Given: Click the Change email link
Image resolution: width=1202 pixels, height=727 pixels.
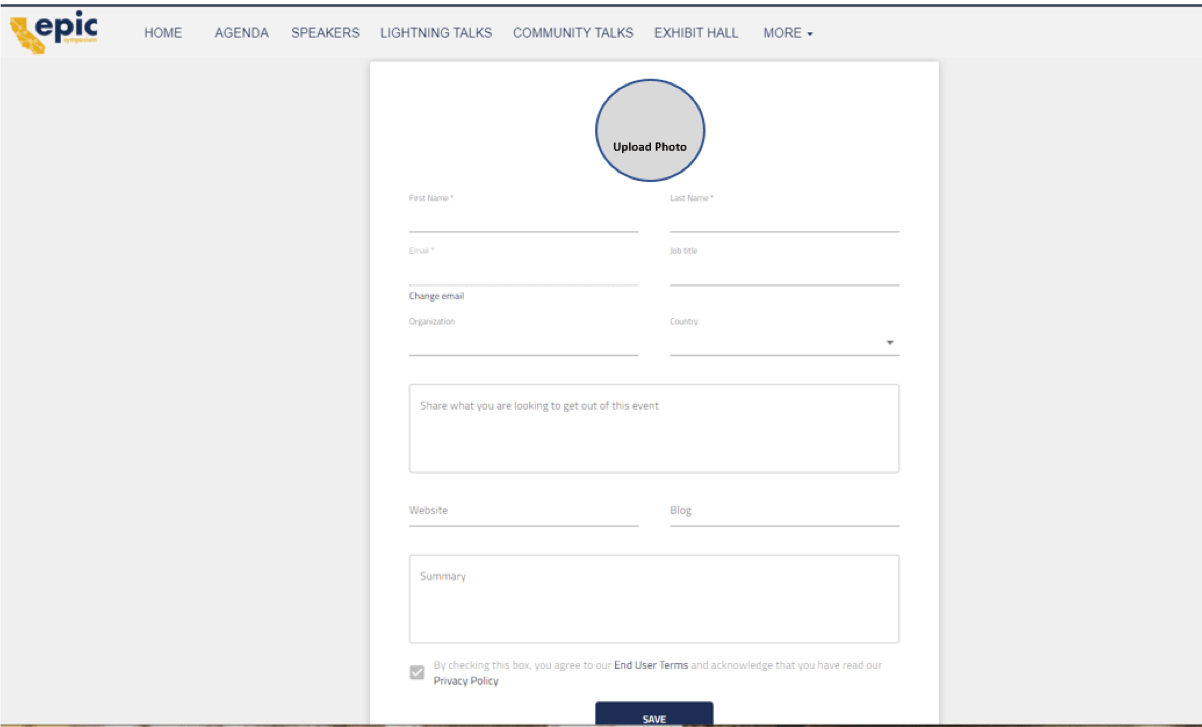Looking at the screenshot, I should (436, 296).
